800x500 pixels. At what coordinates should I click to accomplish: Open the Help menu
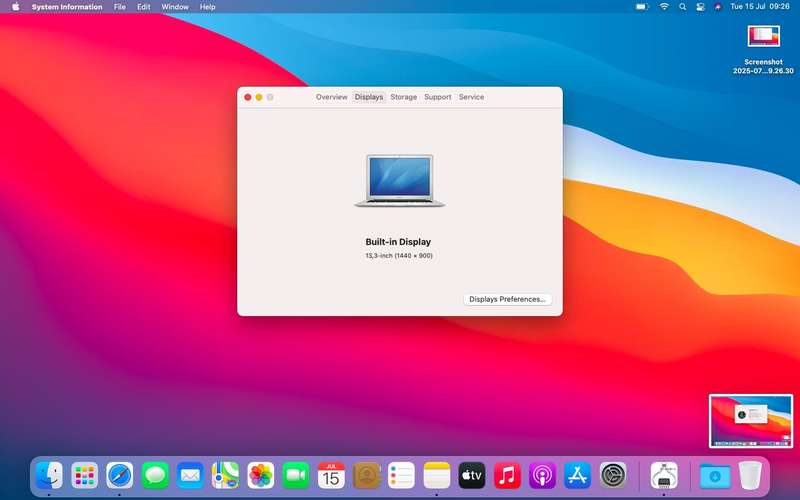(208, 7)
